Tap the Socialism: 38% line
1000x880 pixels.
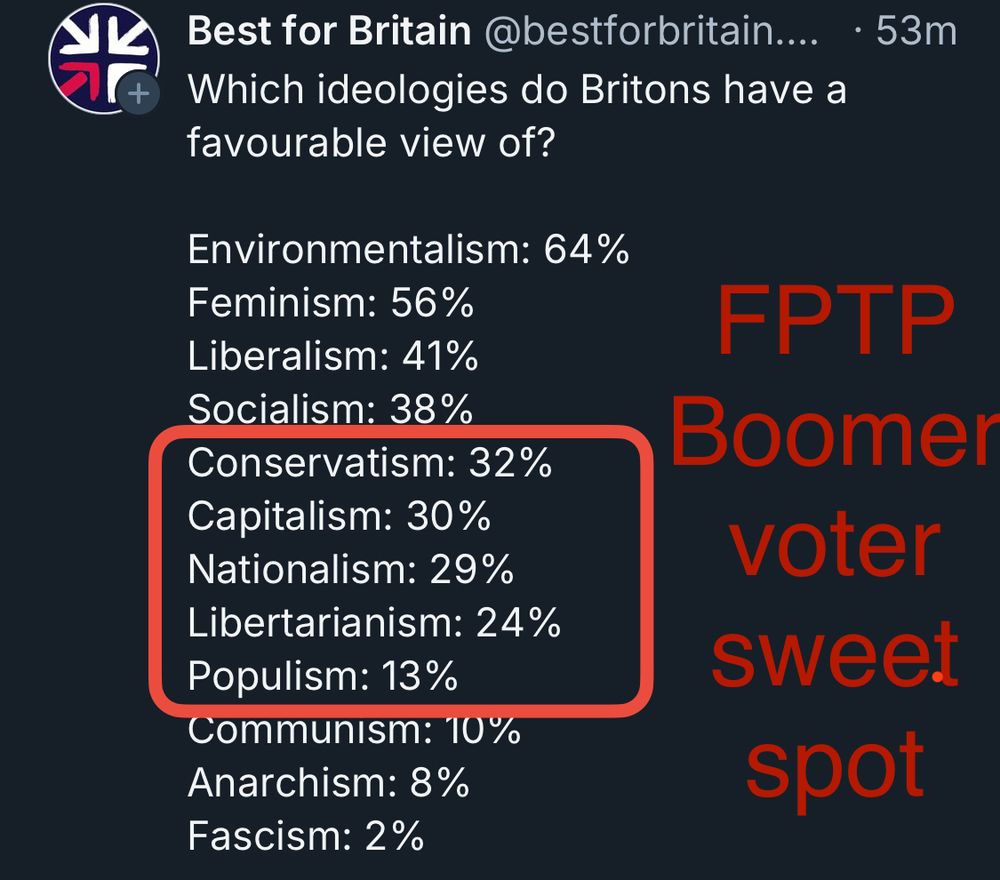point(330,408)
